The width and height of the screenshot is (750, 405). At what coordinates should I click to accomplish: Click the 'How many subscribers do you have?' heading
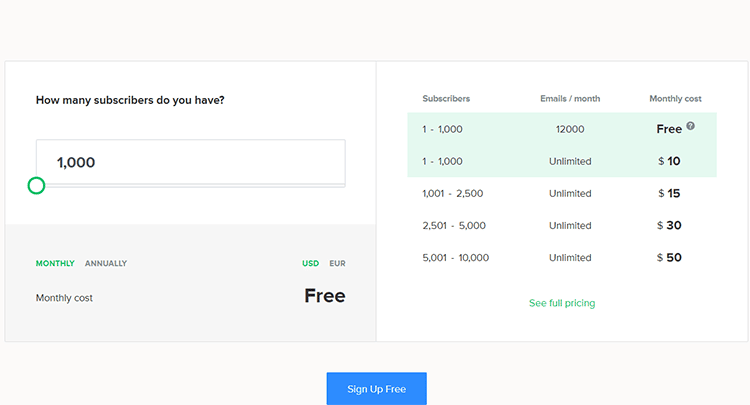click(130, 100)
